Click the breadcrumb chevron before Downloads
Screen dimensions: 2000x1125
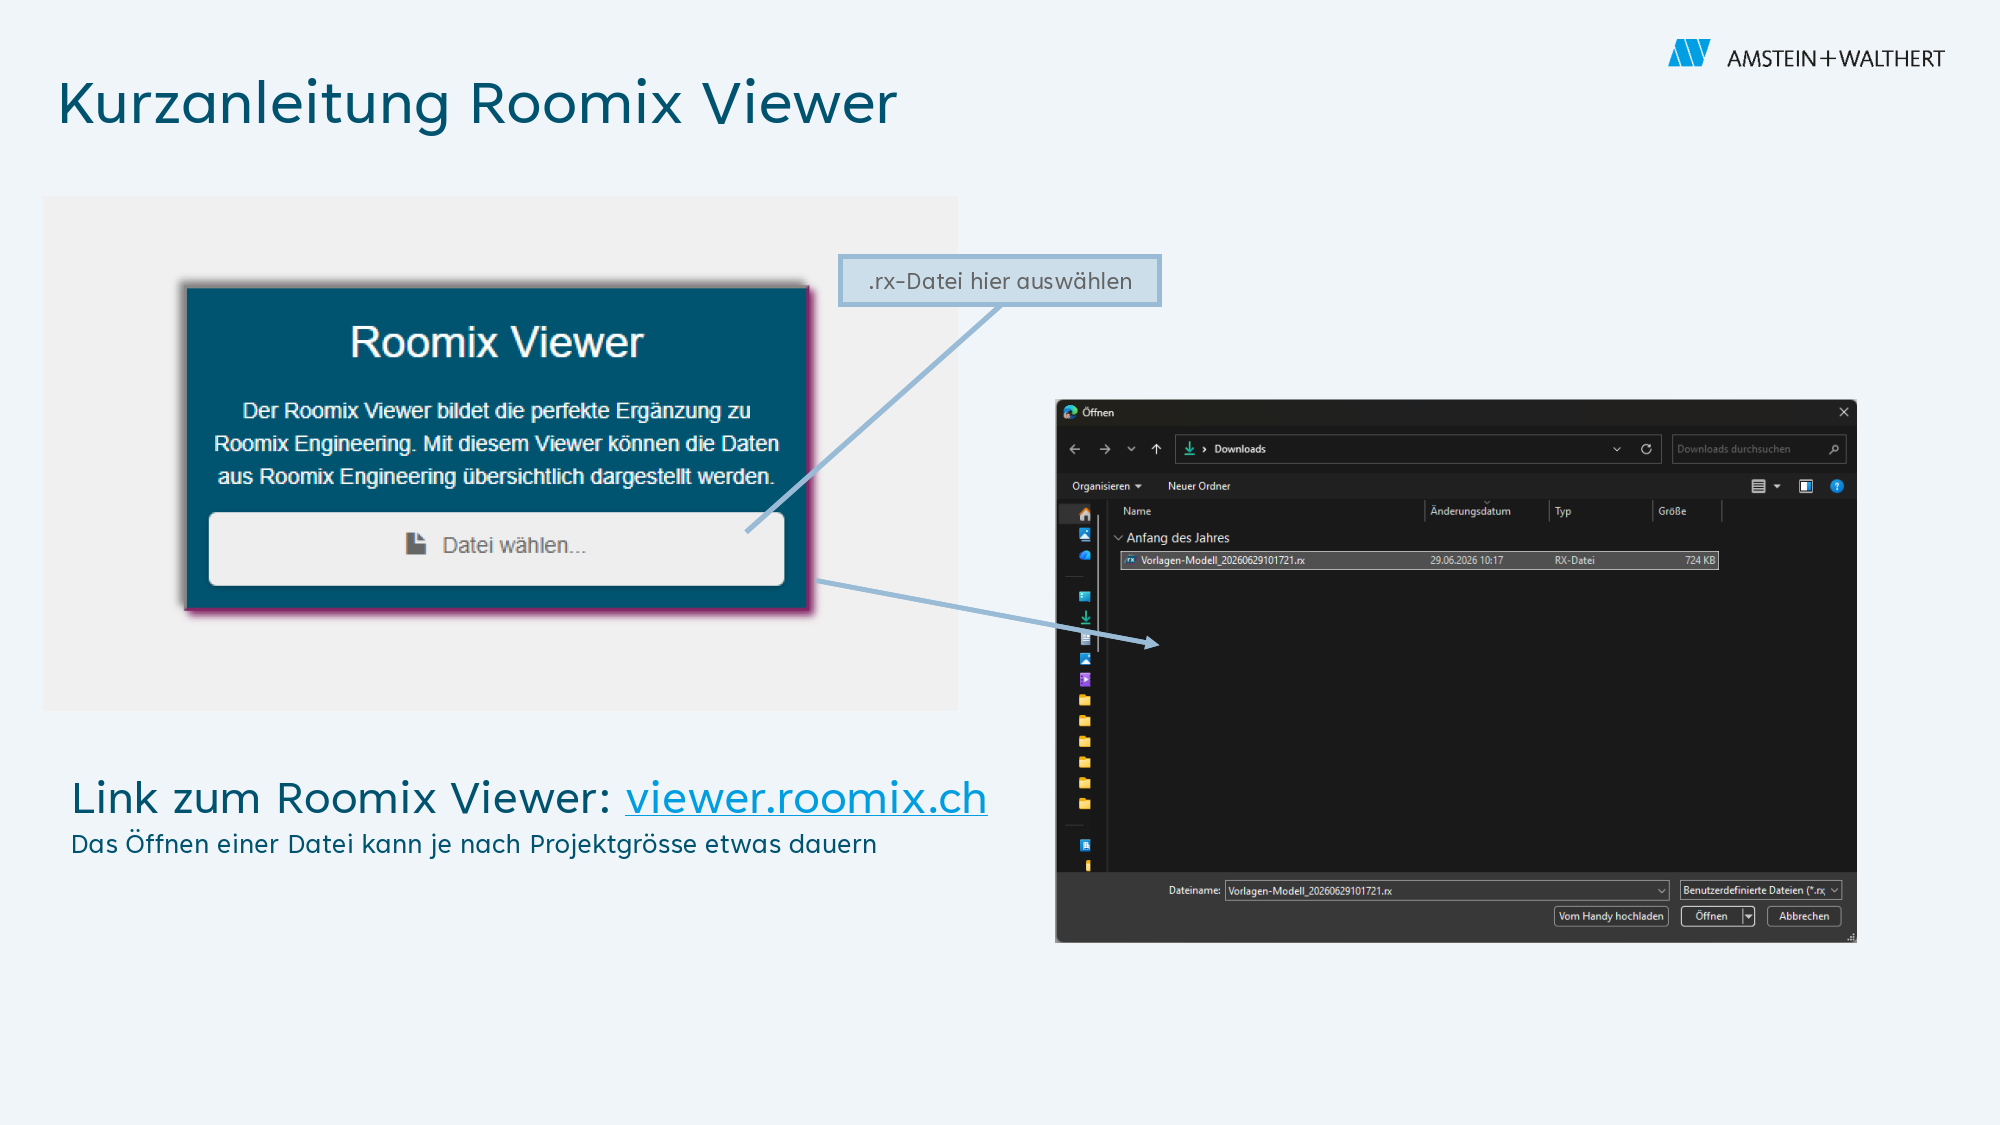pyautogui.click(x=1204, y=449)
